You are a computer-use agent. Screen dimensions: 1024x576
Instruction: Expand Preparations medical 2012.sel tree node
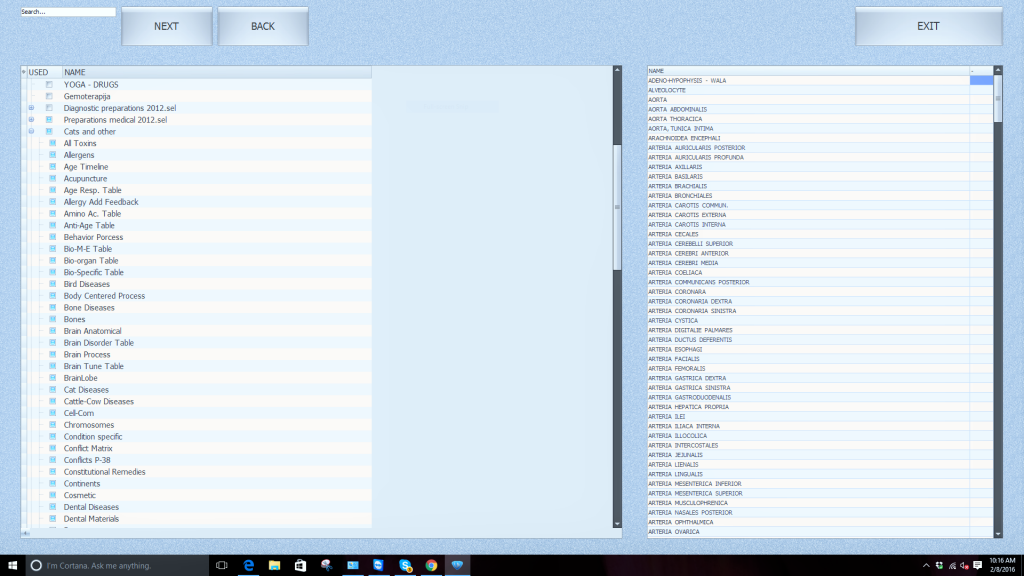tap(31, 120)
